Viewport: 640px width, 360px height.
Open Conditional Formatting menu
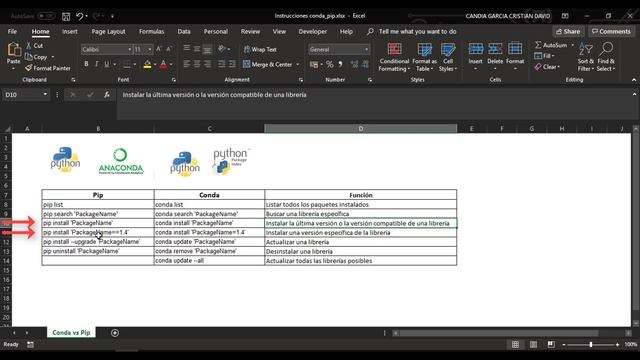394,57
